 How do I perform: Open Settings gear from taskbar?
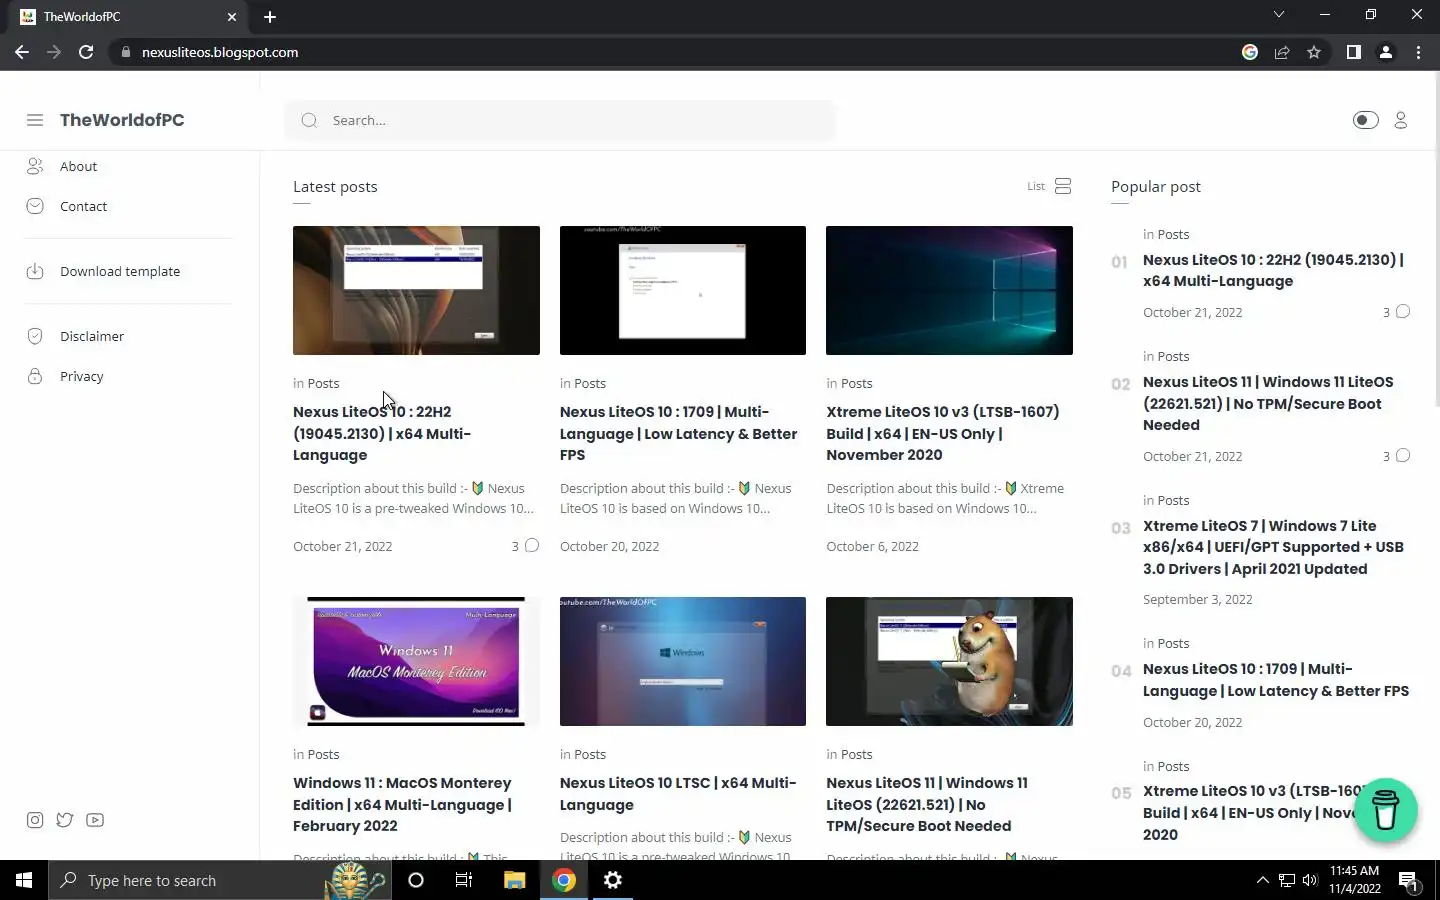pos(613,880)
